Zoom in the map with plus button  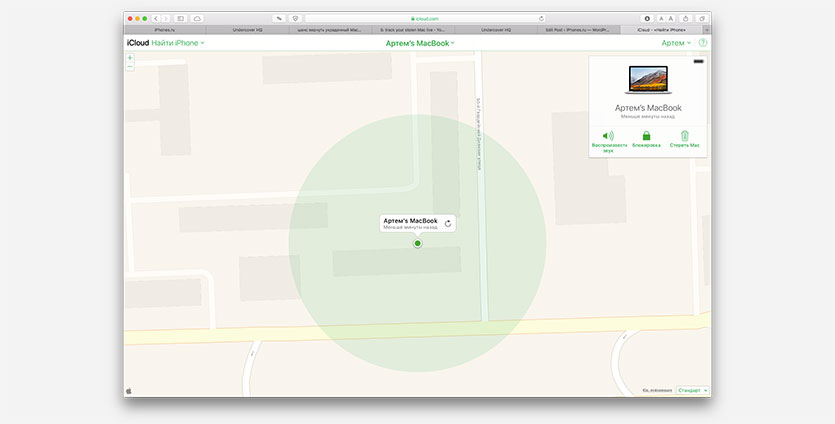(x=130, y=58)
